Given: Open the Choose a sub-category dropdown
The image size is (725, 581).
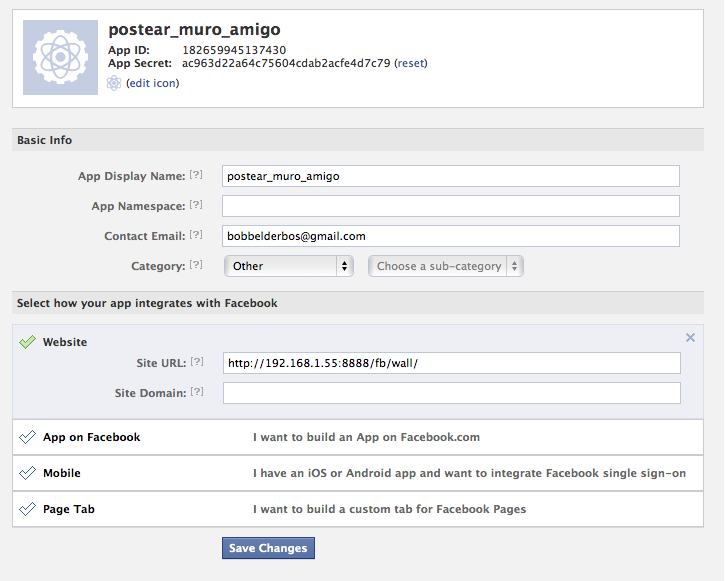Looking at the screenshot, I should pos(446,266).
